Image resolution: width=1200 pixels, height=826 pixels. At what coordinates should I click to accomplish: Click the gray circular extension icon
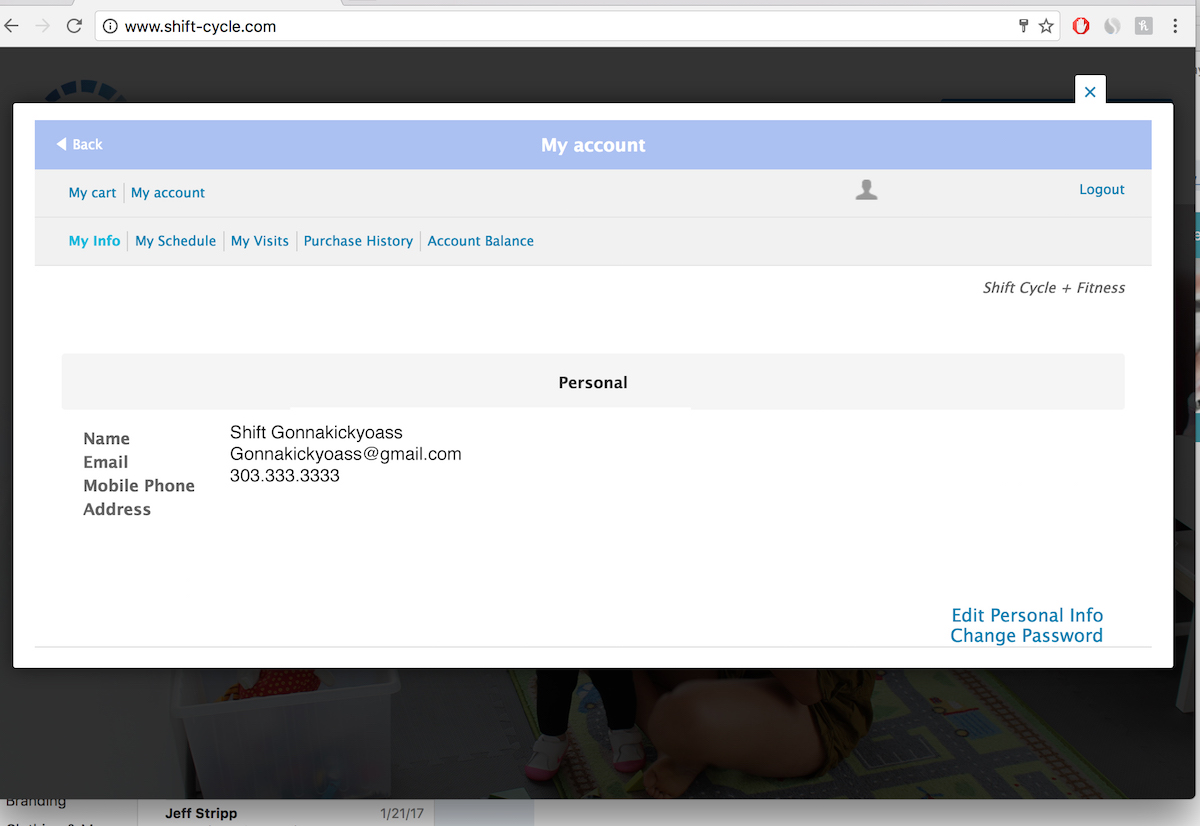pos(1112,26)
